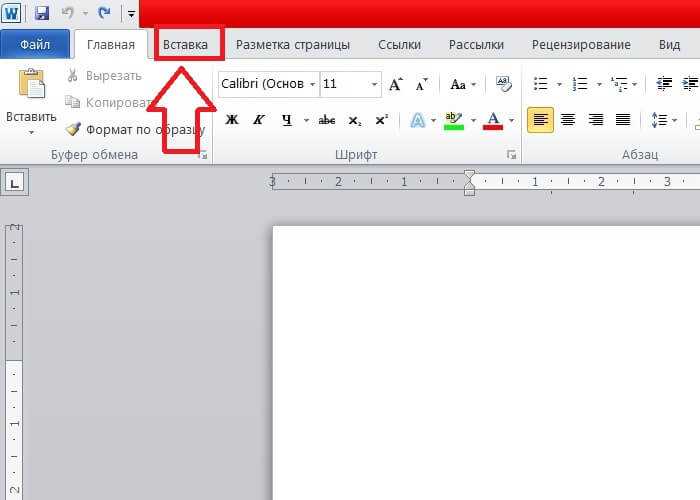The image size is (700, 500).
Task: Save the document with the floppy disk icon
Action: tap(42, 13)
